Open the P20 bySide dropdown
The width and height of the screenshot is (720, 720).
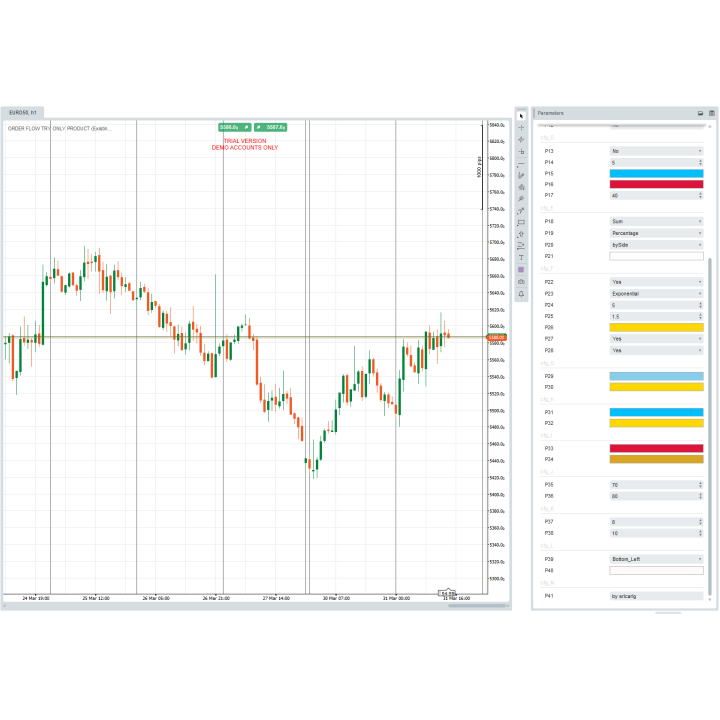click(657, 245)
